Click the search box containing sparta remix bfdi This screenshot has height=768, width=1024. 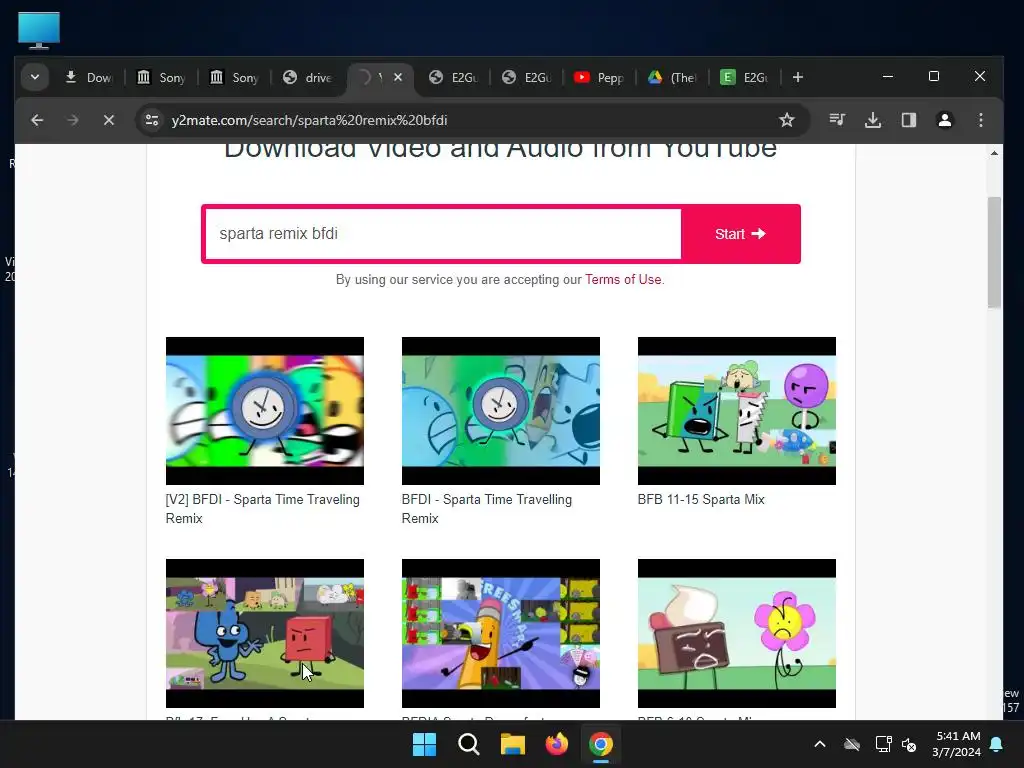[443, 234]
